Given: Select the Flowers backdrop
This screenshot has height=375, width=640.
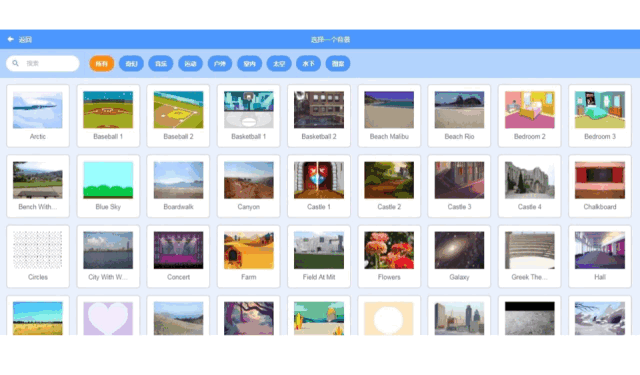Looking at the screenshot, I should tap(389, 256).
